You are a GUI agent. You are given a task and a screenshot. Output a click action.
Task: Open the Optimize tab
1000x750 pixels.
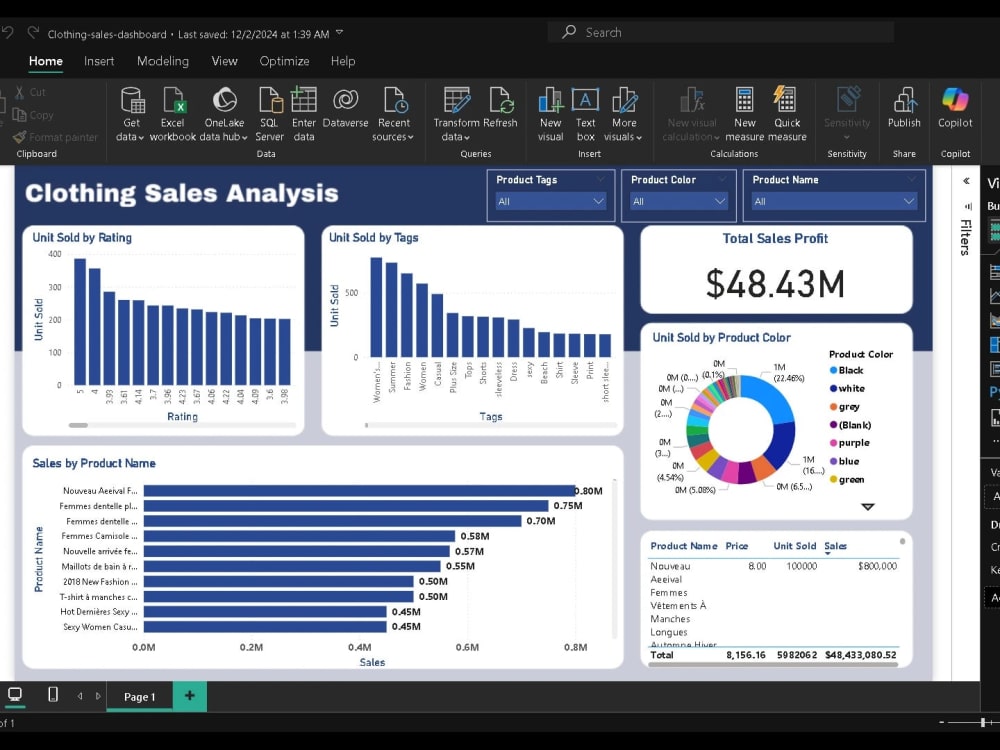point(284,61)
